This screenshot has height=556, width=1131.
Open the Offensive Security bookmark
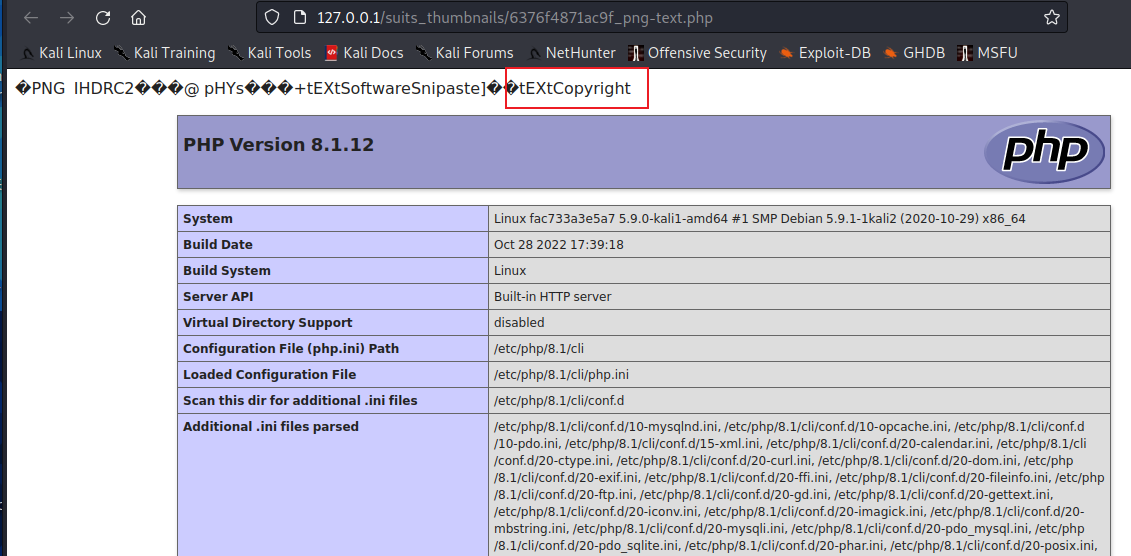pyautogui.click(x=697, y=53)
